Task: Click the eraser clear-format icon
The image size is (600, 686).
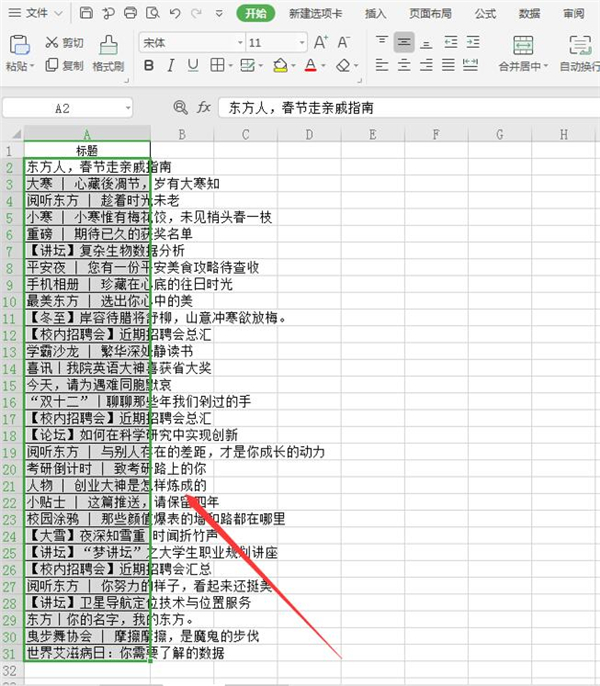Action: pyautogui.click(x=344, y=66)
